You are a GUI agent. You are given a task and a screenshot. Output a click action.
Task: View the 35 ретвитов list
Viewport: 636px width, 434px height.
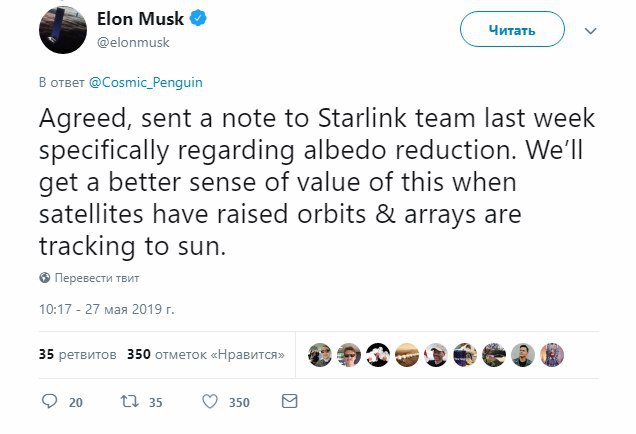(x=78, y=355)
